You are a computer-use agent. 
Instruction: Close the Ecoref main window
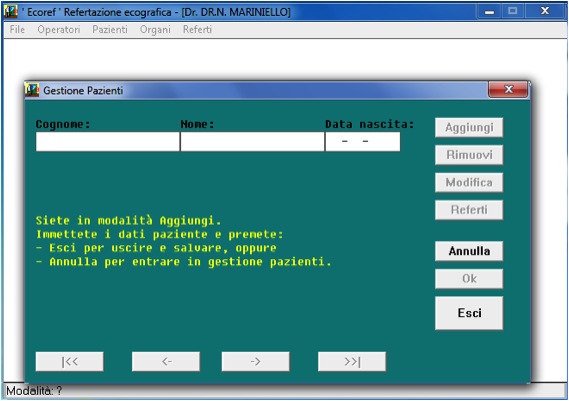point(545,11)
